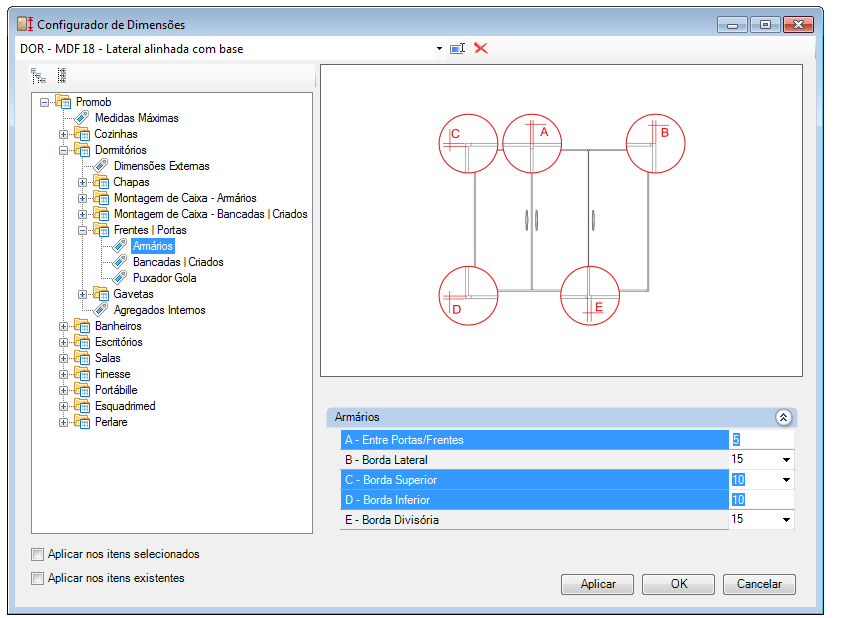Collapse the Armários properties section
The height and width of the screenshot is (618, 868).
pos(783,418)
